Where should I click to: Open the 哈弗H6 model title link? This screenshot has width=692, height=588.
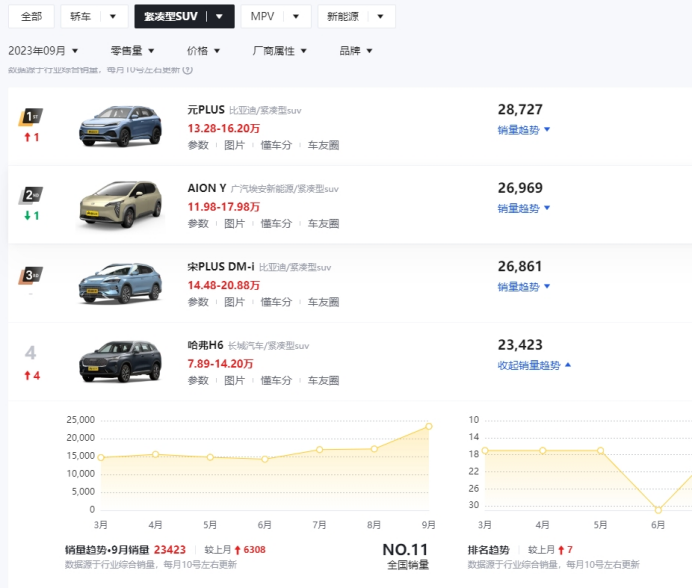205,345
